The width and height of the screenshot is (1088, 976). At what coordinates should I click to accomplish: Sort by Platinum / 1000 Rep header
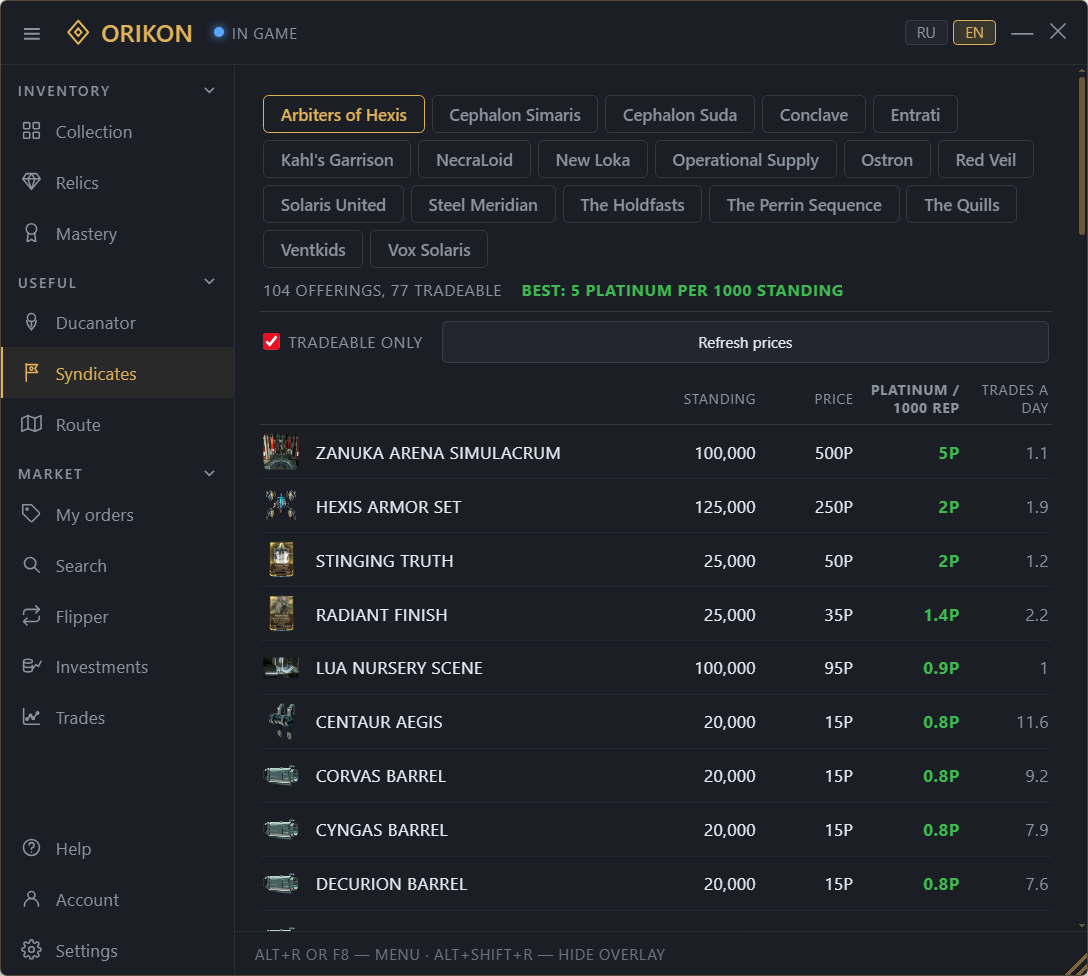coord(915,399)
